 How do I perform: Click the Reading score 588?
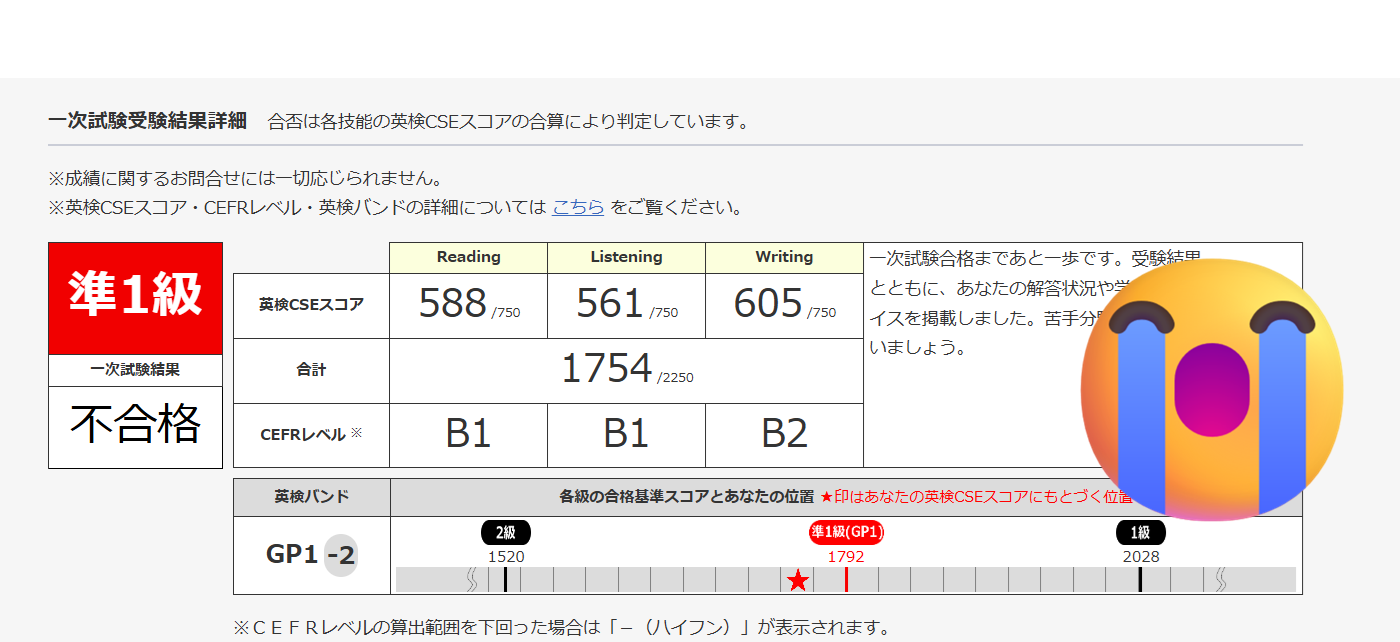tap(453, 304)
